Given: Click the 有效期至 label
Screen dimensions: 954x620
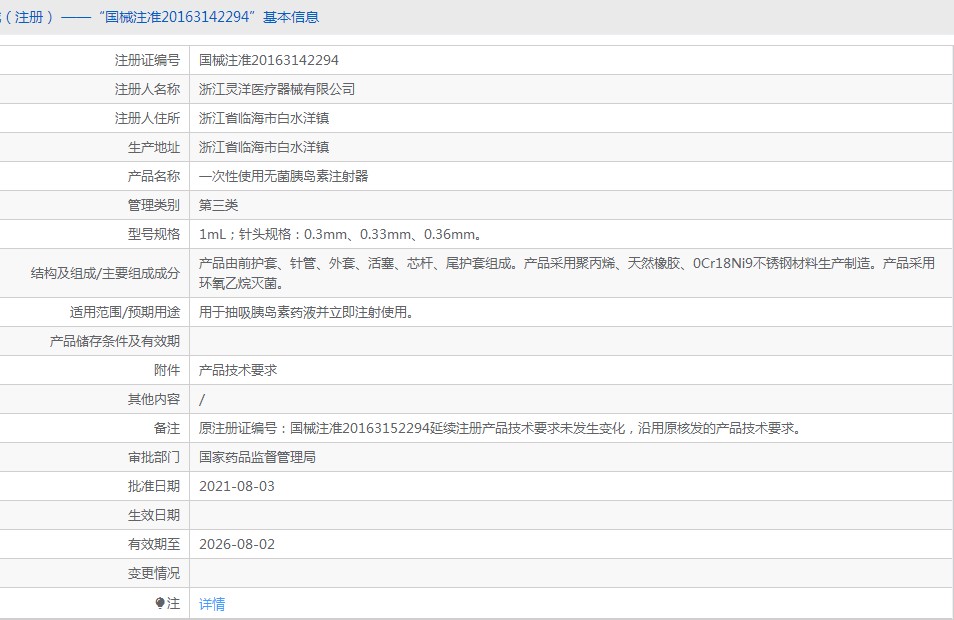Looking at the screenshot, I should click(x=154, y=544).
